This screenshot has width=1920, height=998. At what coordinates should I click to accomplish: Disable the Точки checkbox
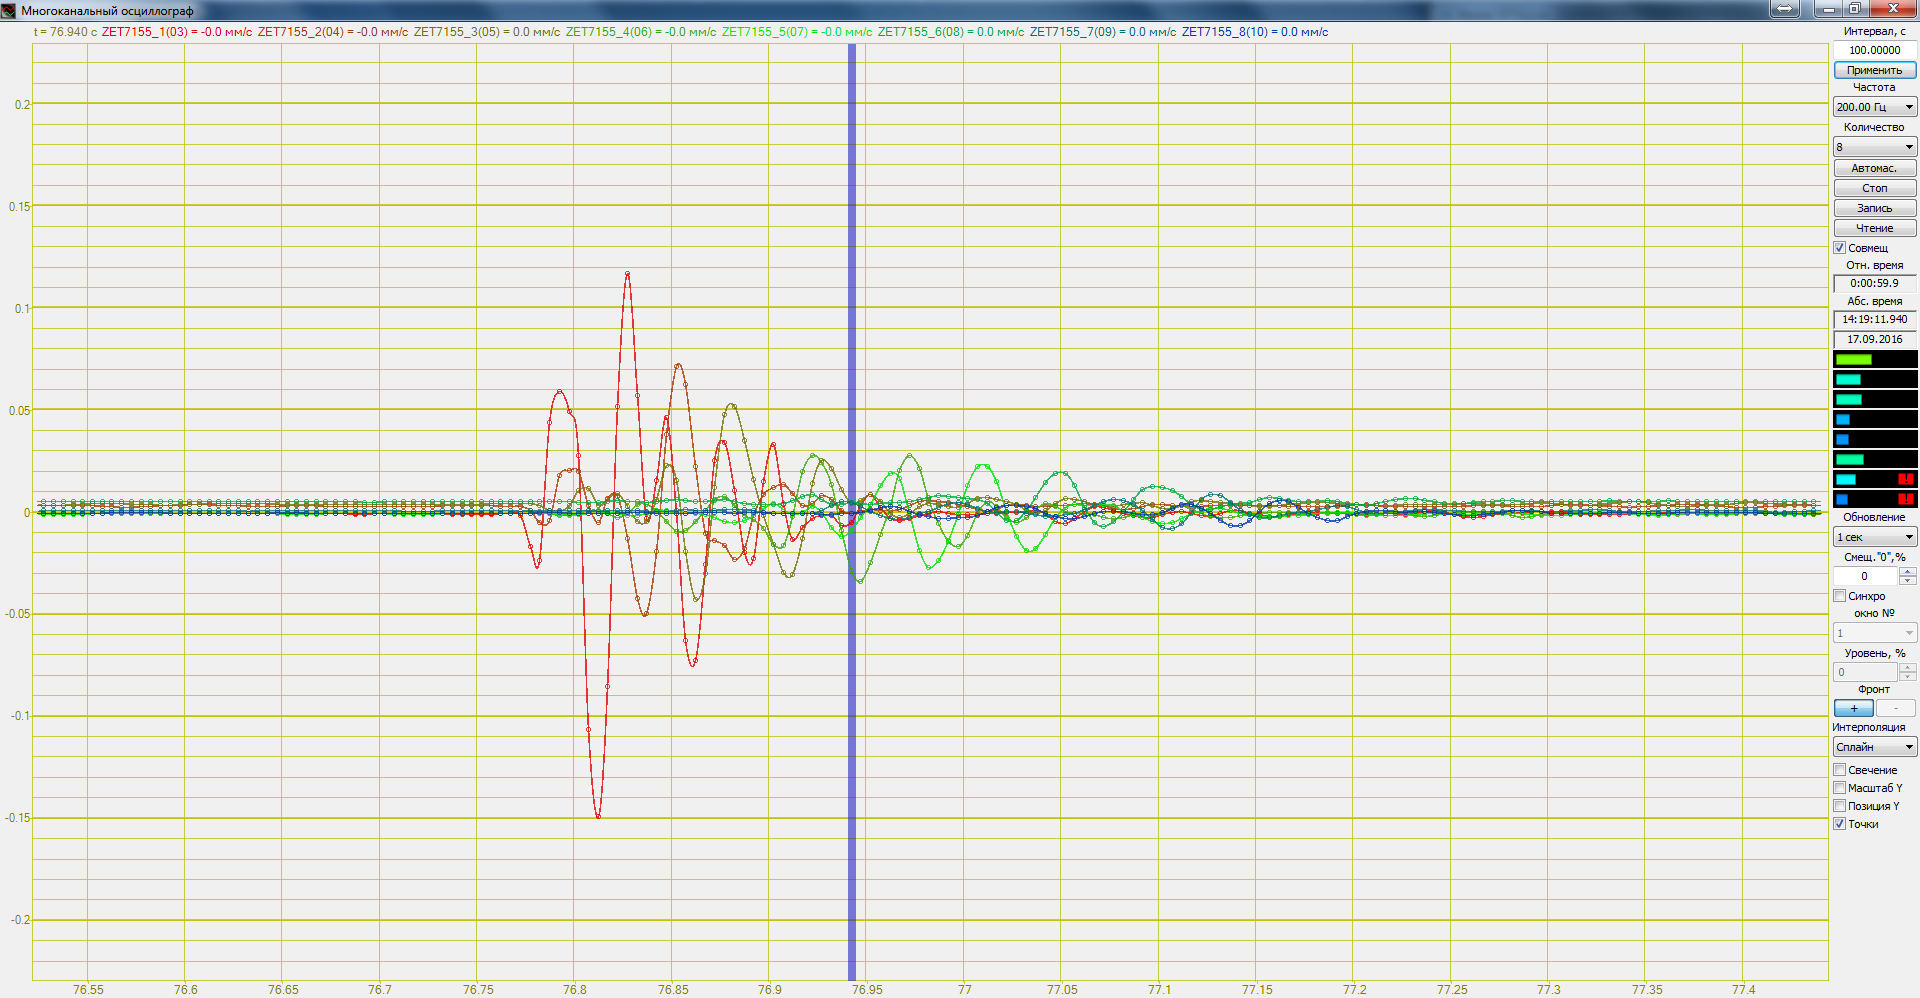[x=1839, y=824]
